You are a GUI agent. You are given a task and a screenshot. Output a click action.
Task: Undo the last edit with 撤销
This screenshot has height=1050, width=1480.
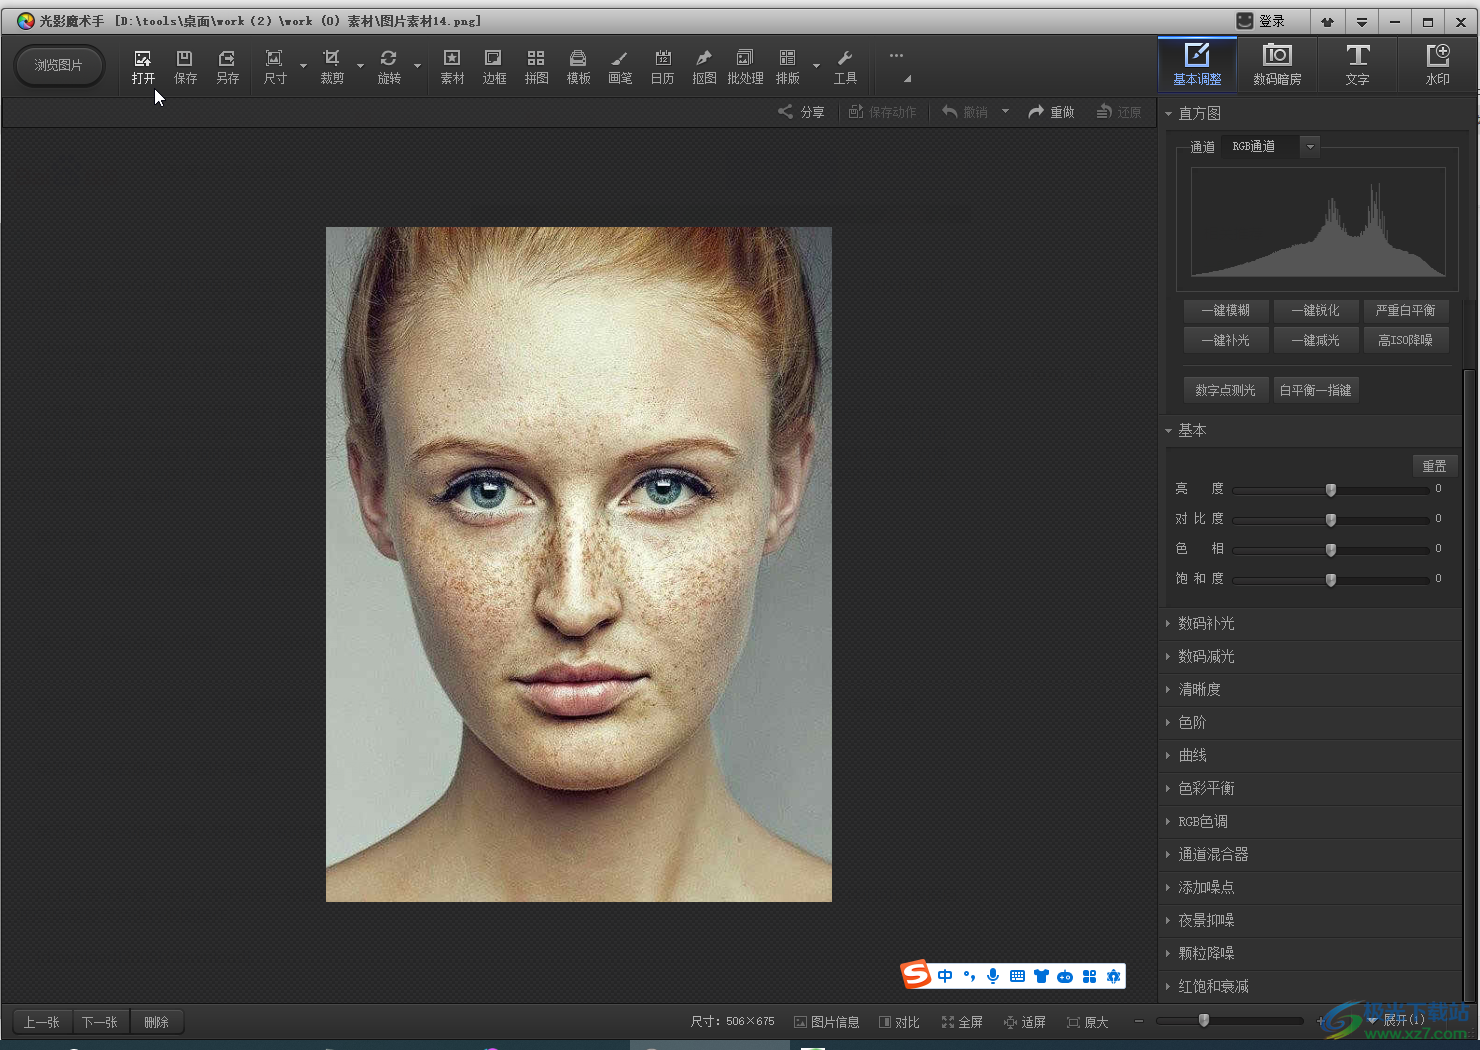(965, 112)
